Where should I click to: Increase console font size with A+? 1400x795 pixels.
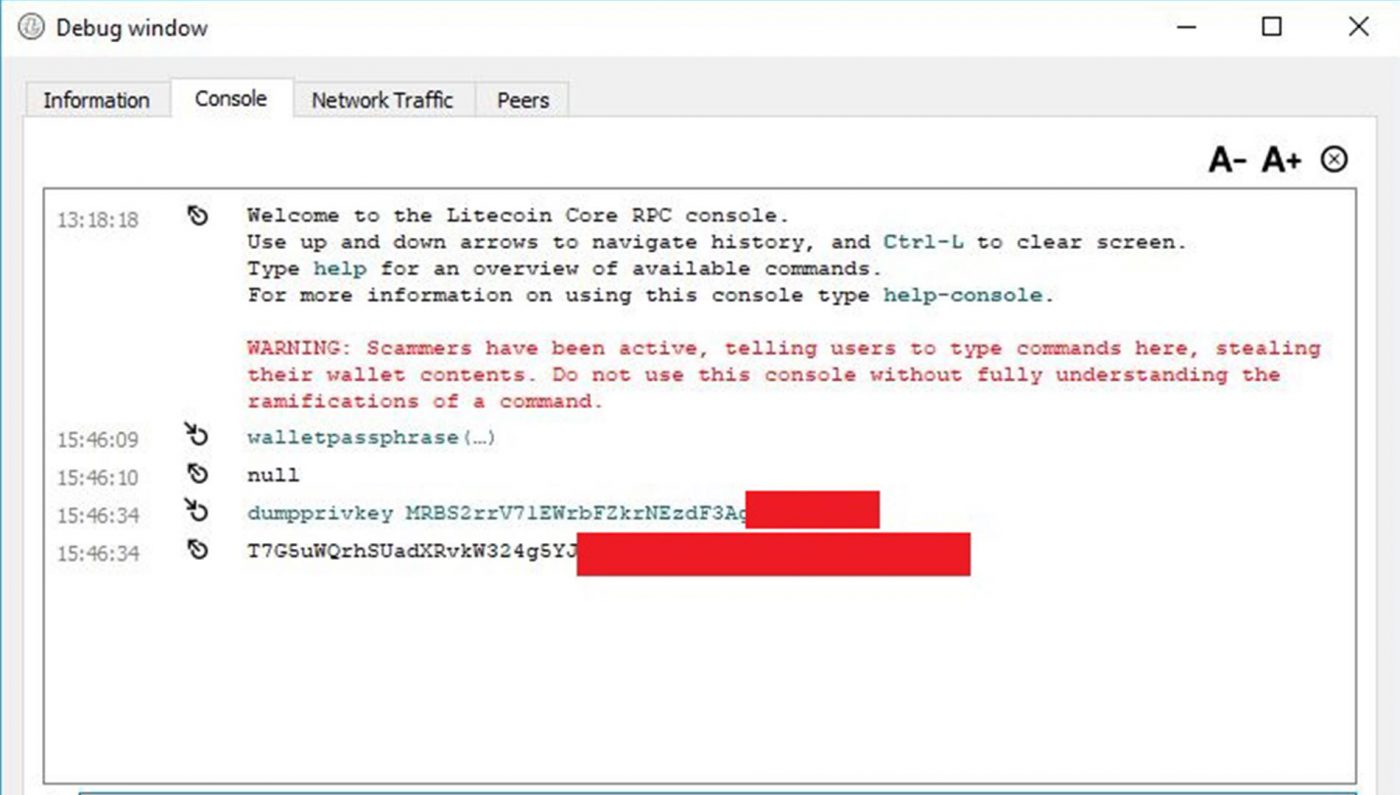pyautogui.click(x=1281, y=160)
